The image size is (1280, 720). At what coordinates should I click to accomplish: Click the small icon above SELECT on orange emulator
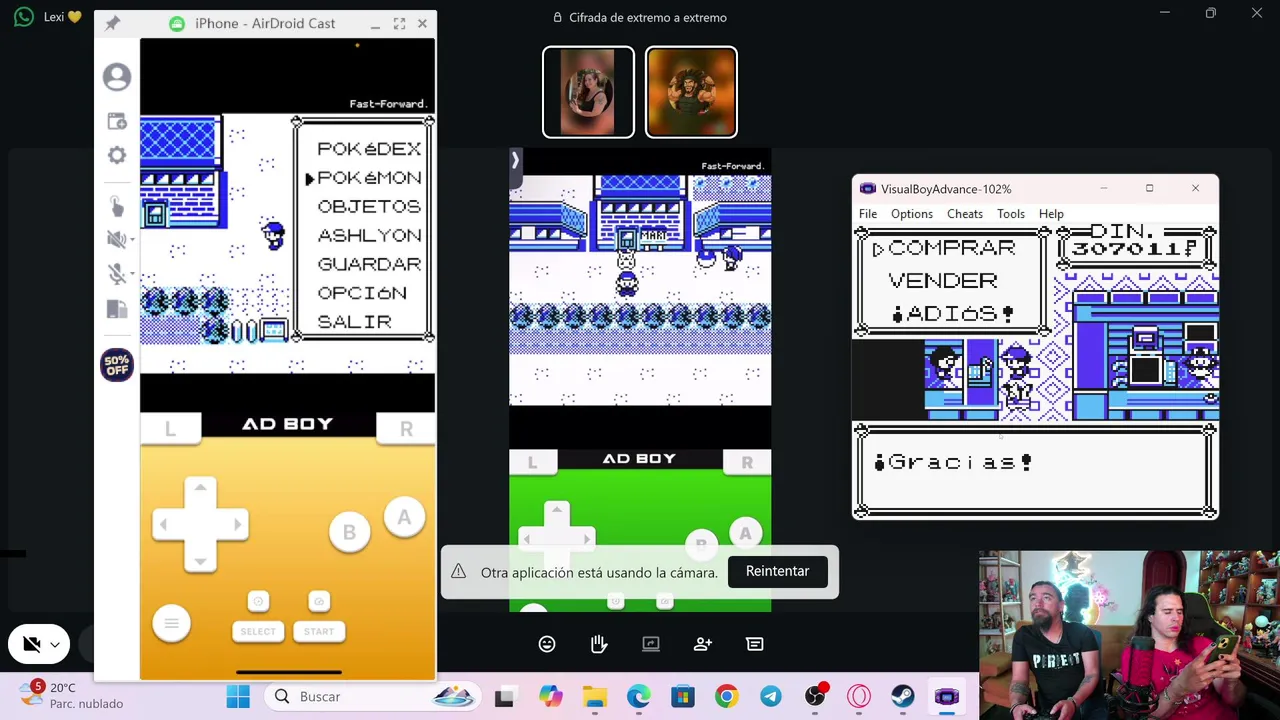tap(258, 601)
